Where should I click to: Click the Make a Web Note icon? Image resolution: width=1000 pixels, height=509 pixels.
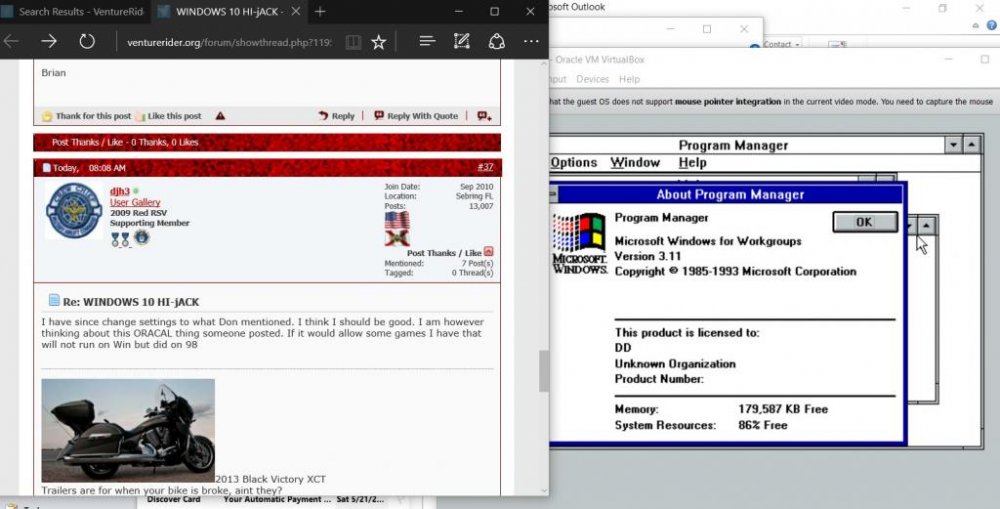461,41
